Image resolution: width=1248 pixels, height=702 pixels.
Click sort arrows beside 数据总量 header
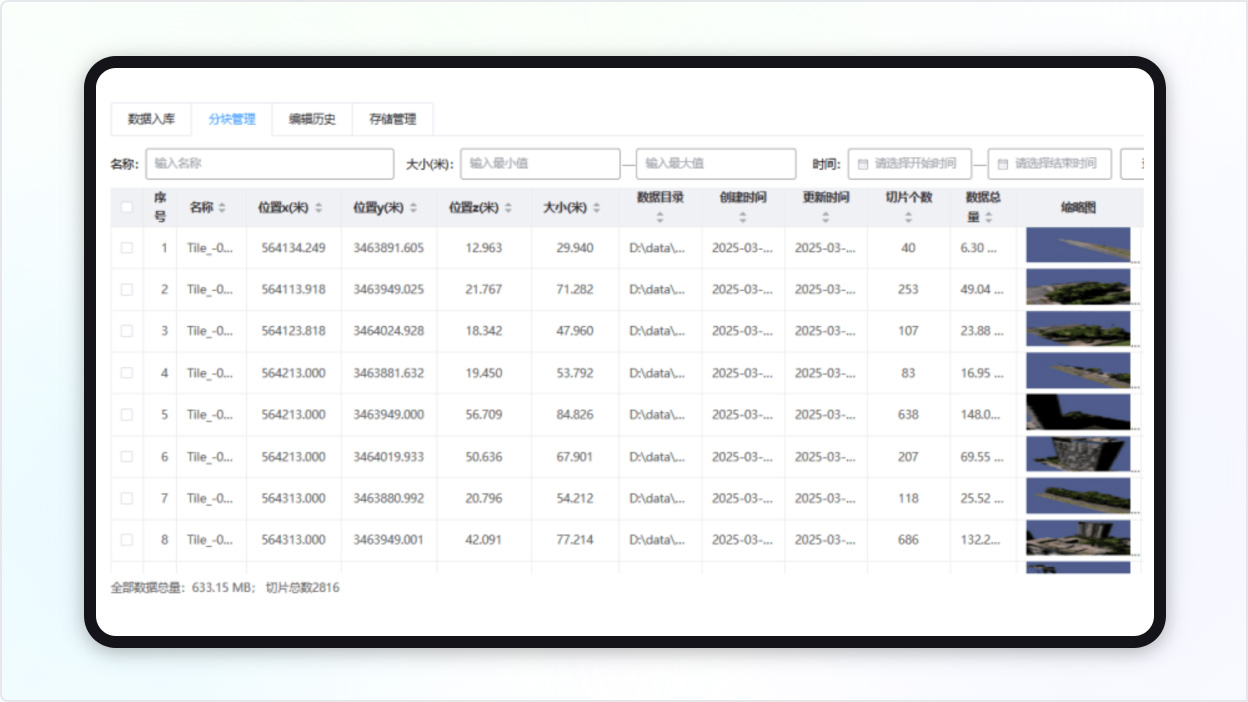[989, 217]
